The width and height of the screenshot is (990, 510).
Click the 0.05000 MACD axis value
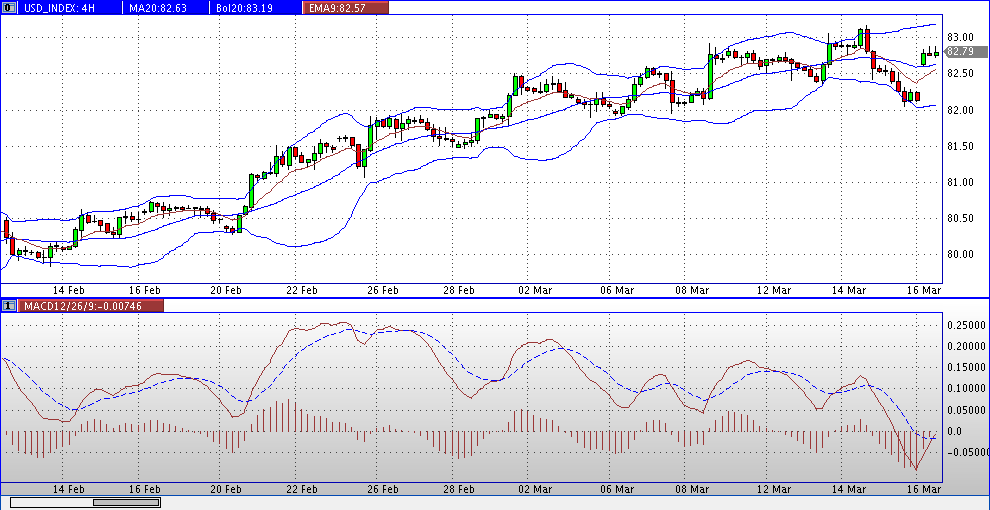pyautogui.click(x=966, y=410)
